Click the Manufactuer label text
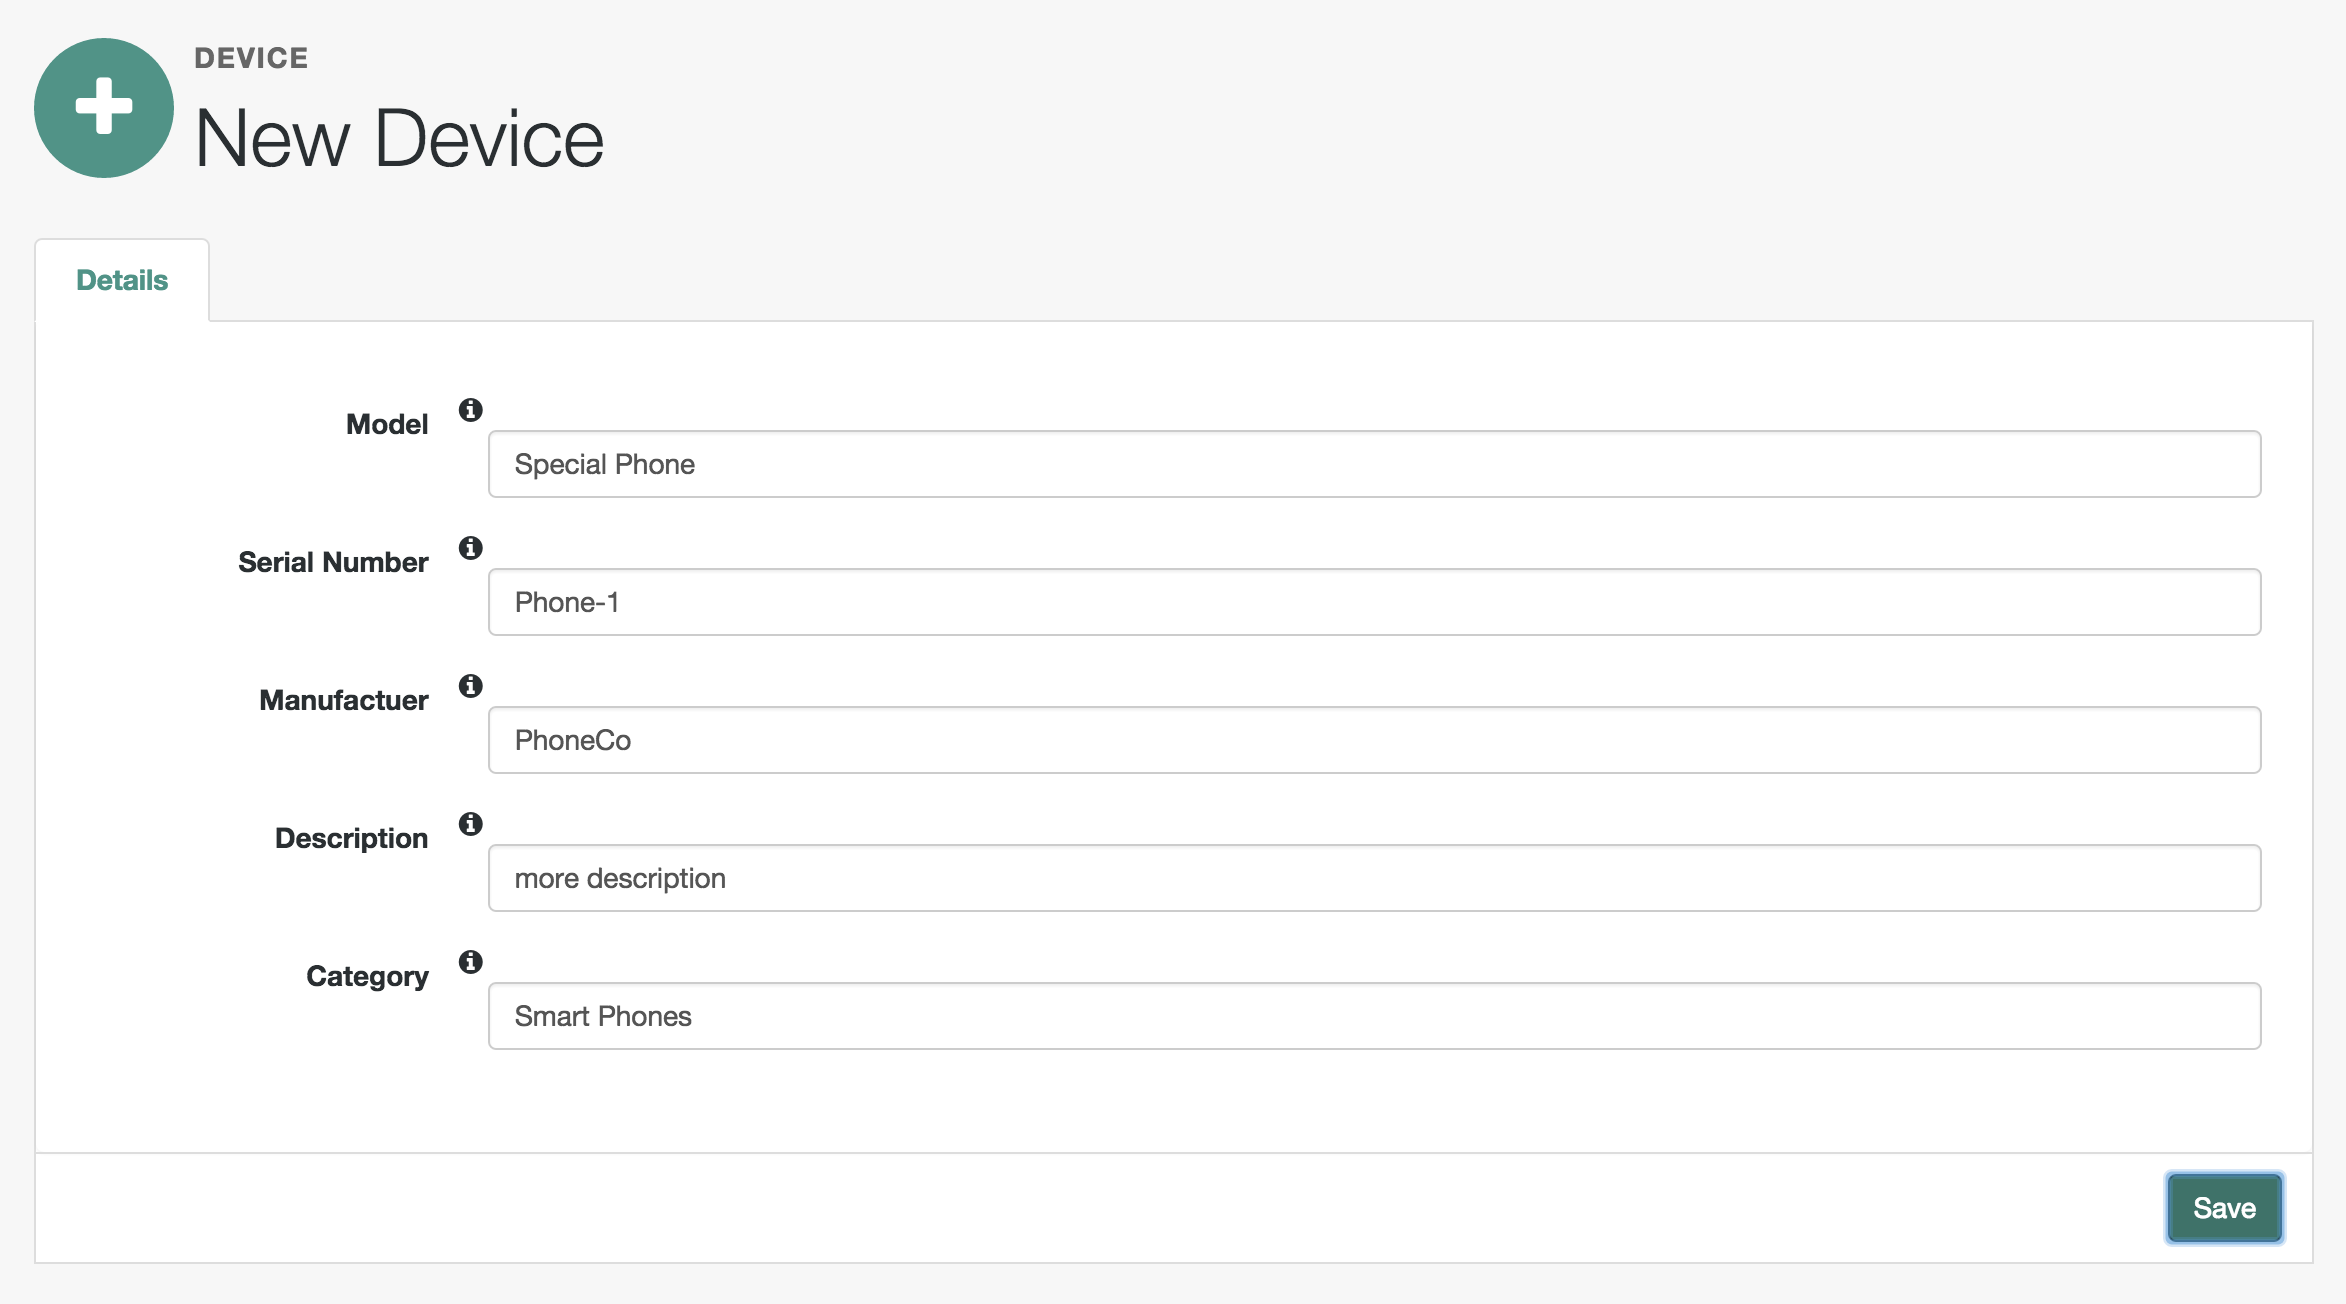Viewport: 2346px width, 1304px height. [x=344, y=700]
